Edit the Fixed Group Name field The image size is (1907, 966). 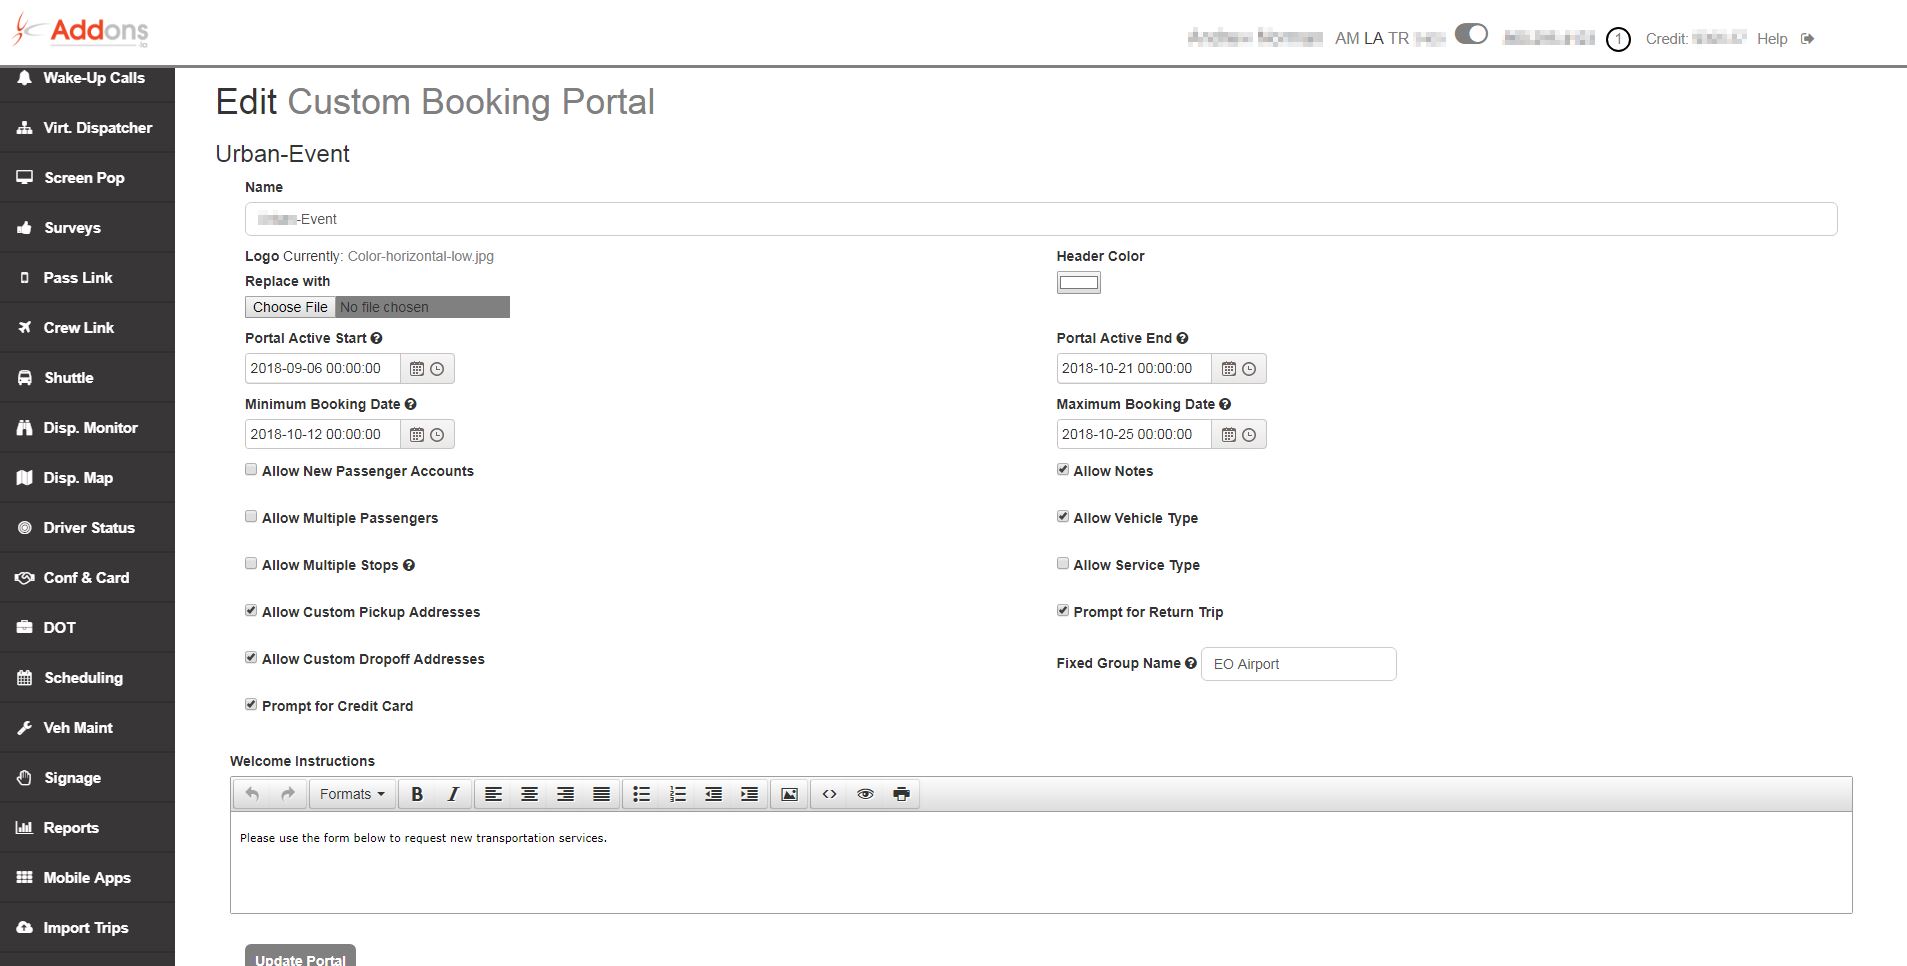click(x=1297, y=663)
